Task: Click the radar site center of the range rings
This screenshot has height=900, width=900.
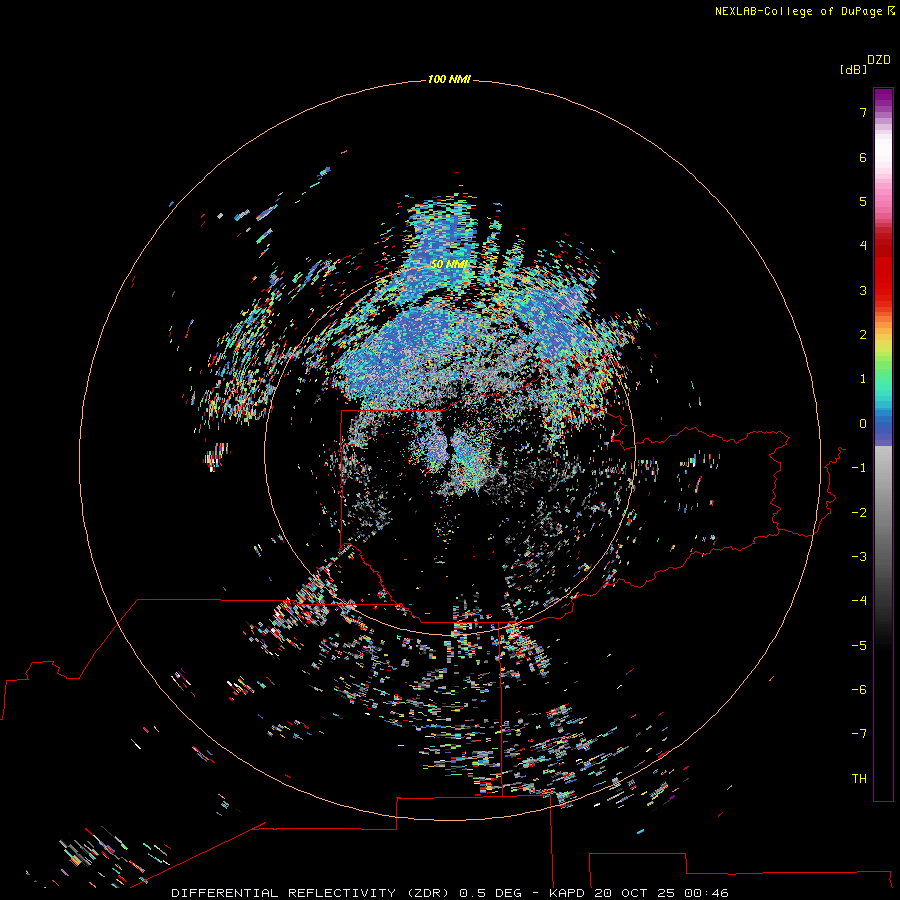Action: pos(449,450)
